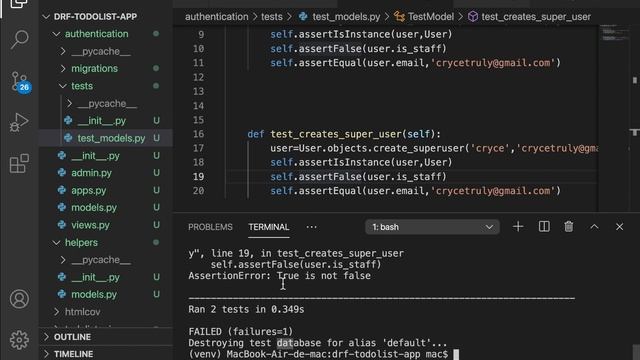This screenshot has width=640, height=360.
Task: Switch to the PROBLEMS tab
Action: 210,227
